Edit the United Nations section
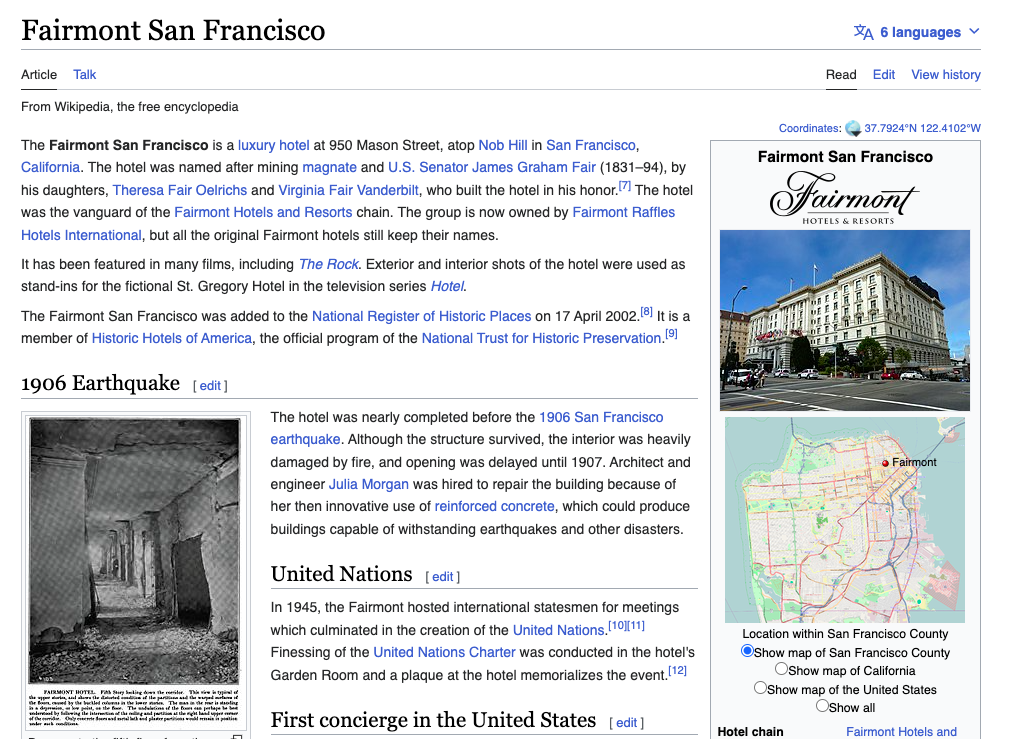 click(443, 577)
